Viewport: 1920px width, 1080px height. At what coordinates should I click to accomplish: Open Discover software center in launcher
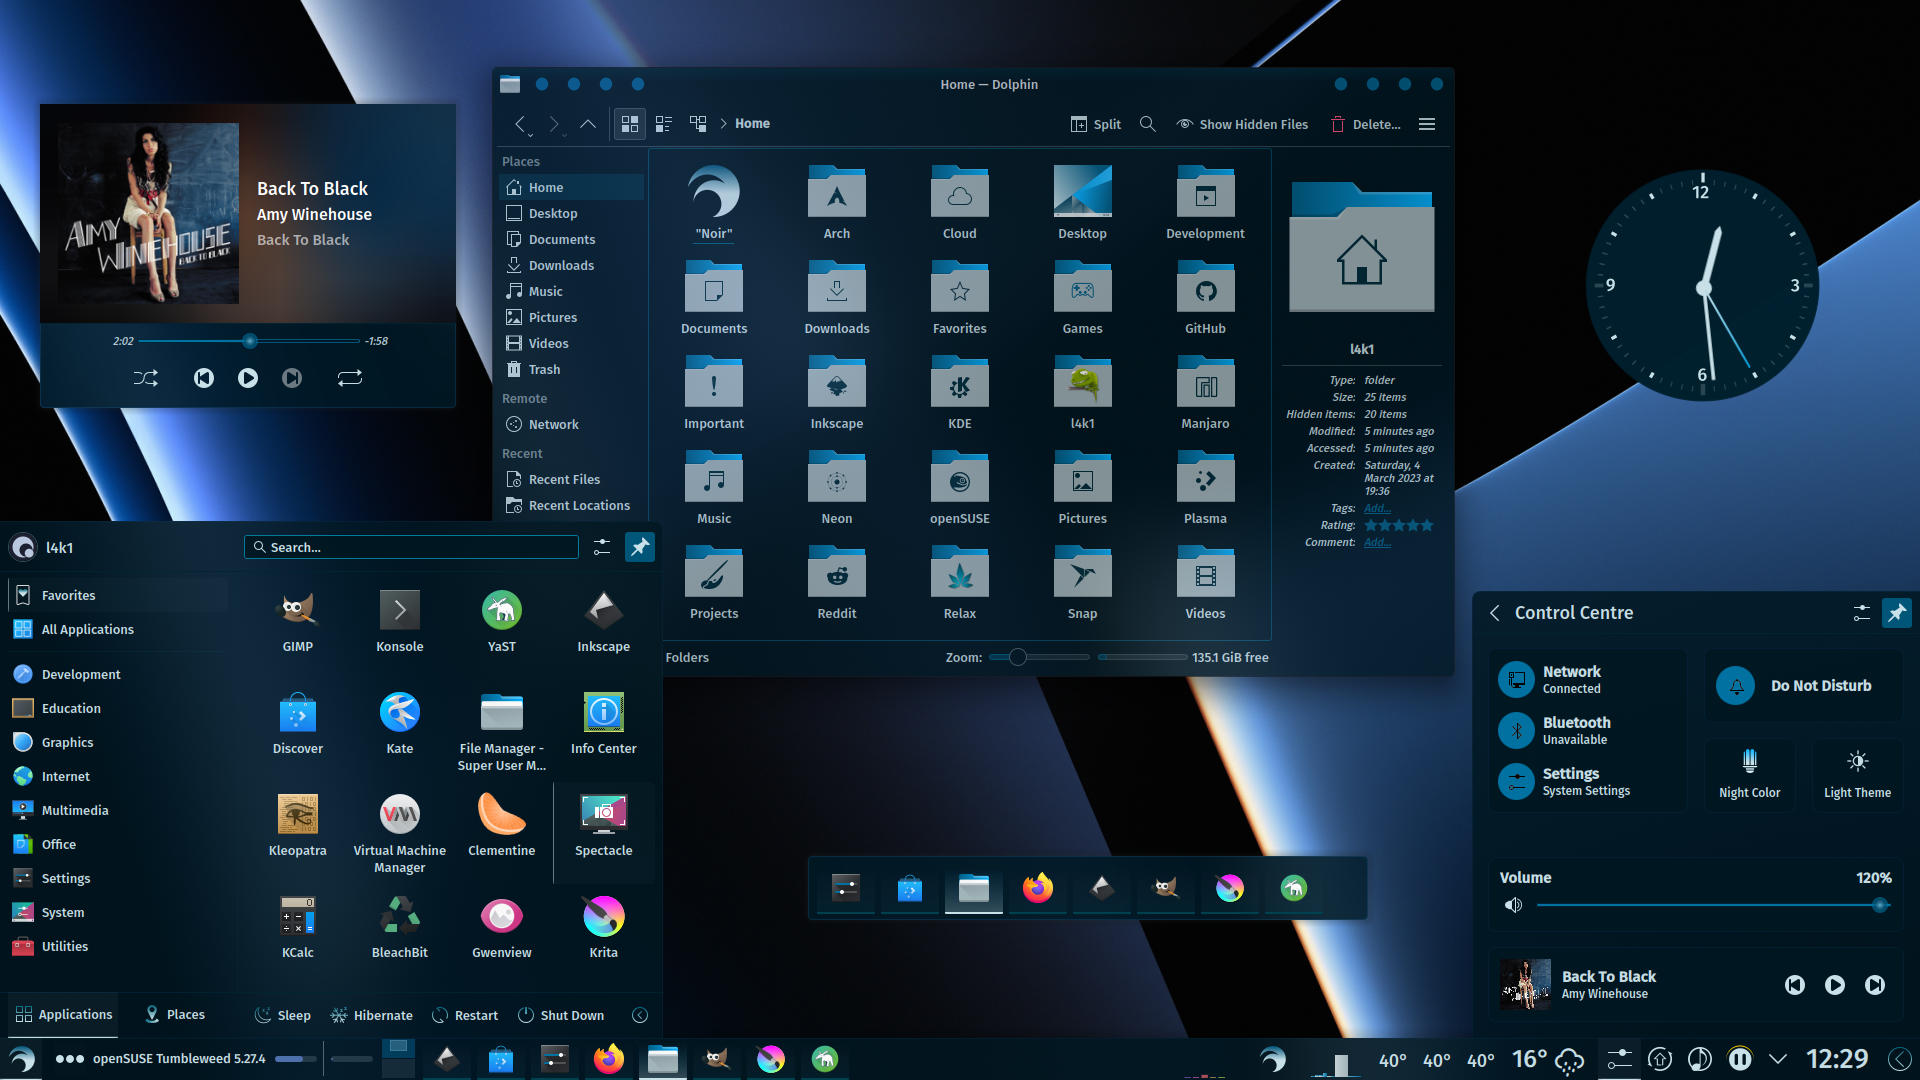pyautogui.click(x=297, y=723)
